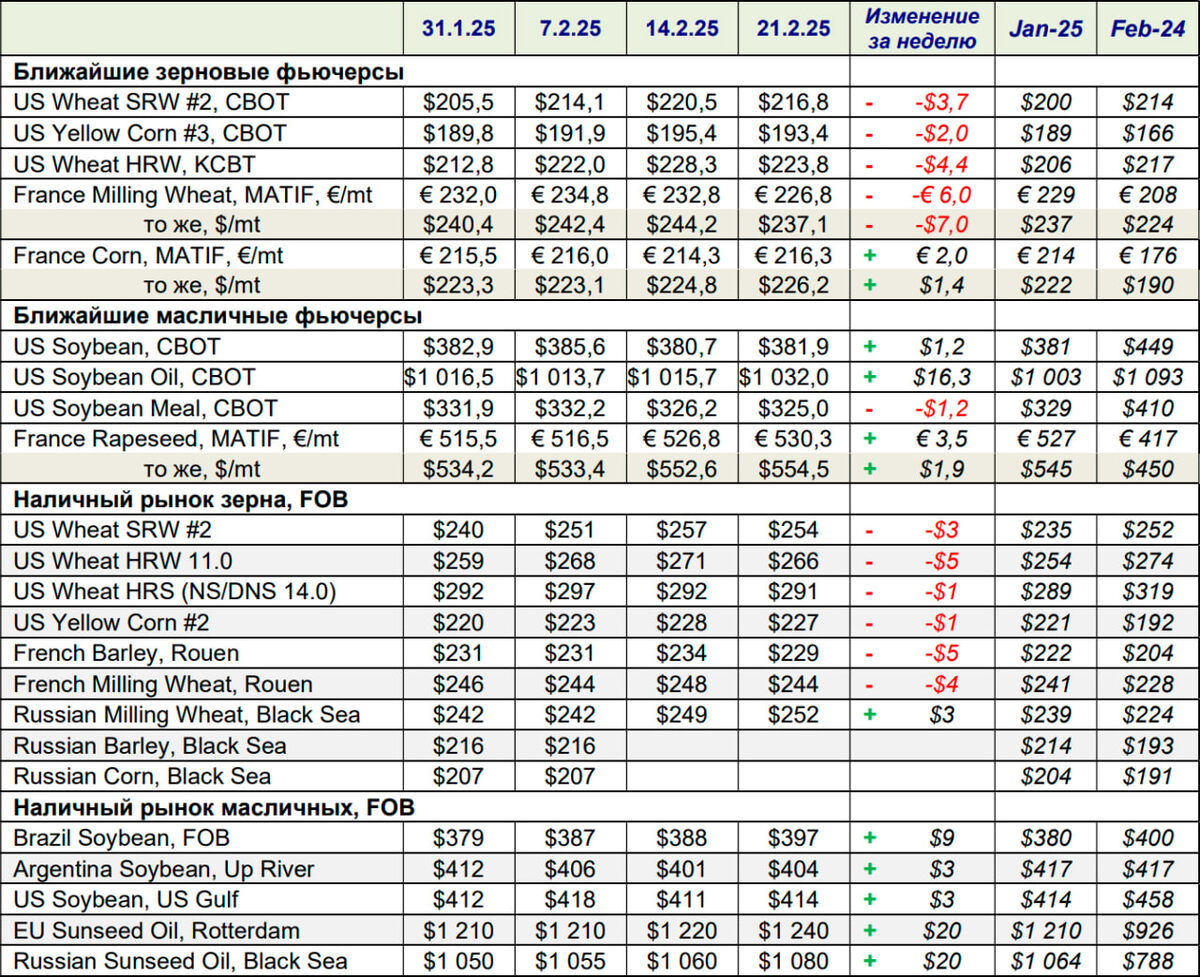Click the US Soybean Meal, CBOT label

[145, 408]
